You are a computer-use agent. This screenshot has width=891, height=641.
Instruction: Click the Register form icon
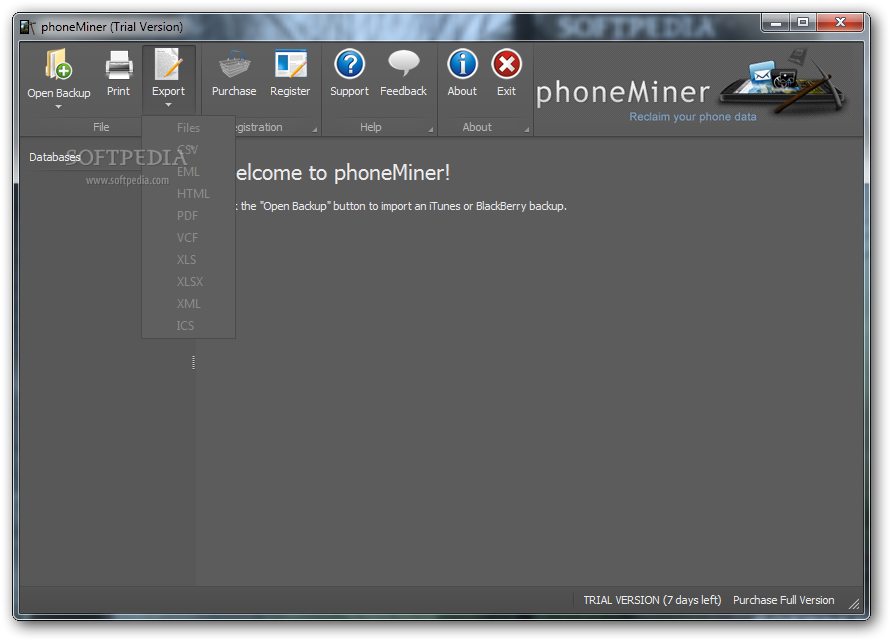tap(290, 64)
